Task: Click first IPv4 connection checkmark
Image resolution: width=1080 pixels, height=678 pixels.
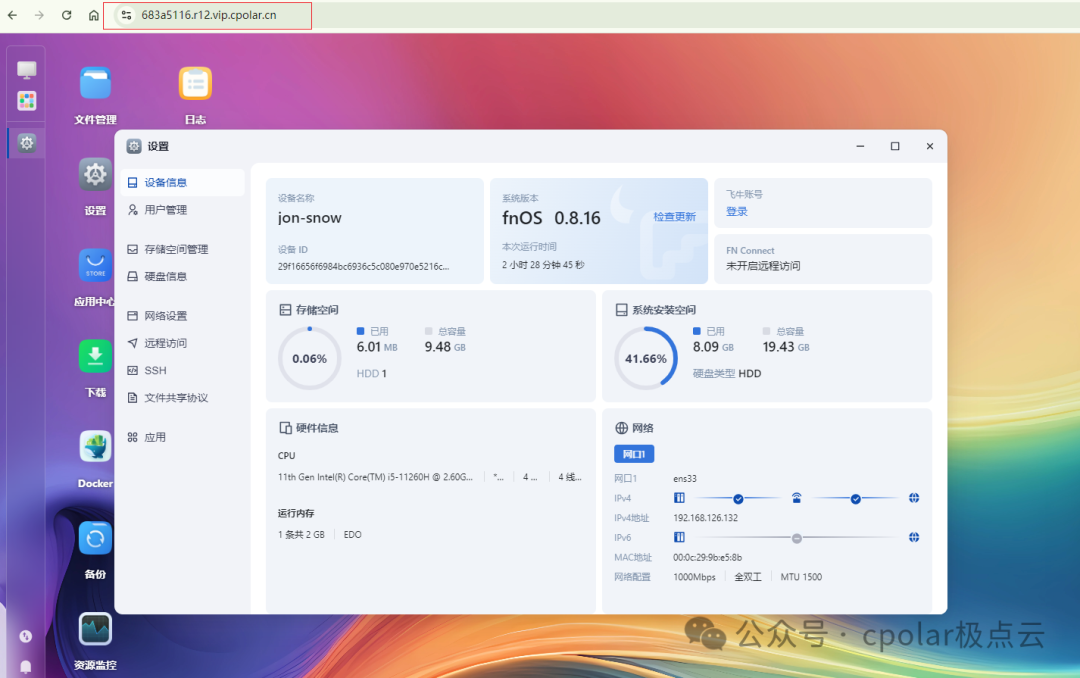Action: (x=738, y=499)
